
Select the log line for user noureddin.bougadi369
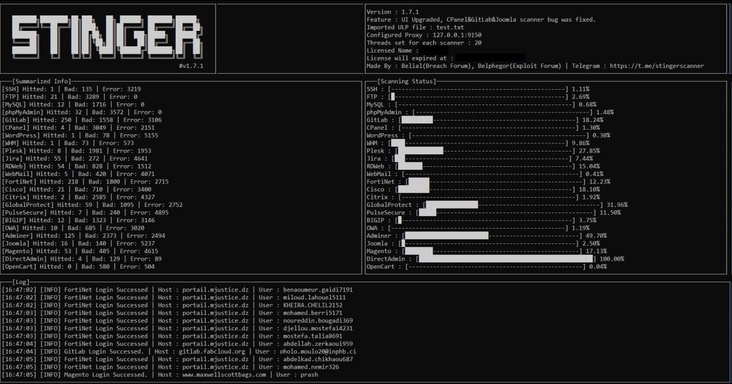coord(177,321)
